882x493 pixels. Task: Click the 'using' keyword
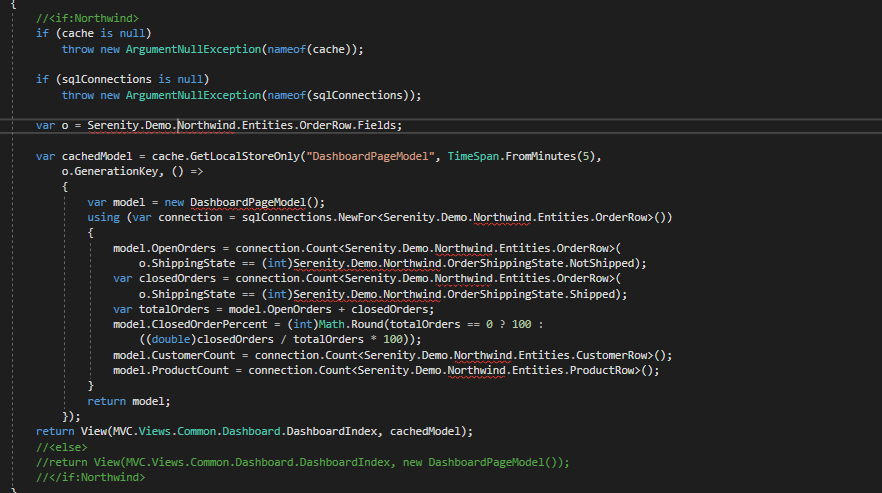point(104,217)
